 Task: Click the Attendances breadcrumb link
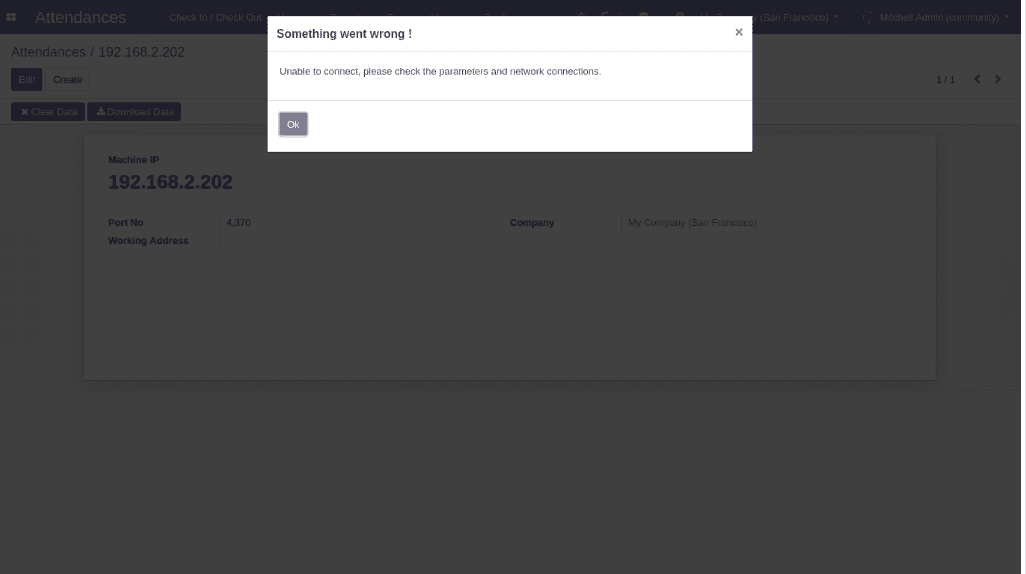(48, 52)
